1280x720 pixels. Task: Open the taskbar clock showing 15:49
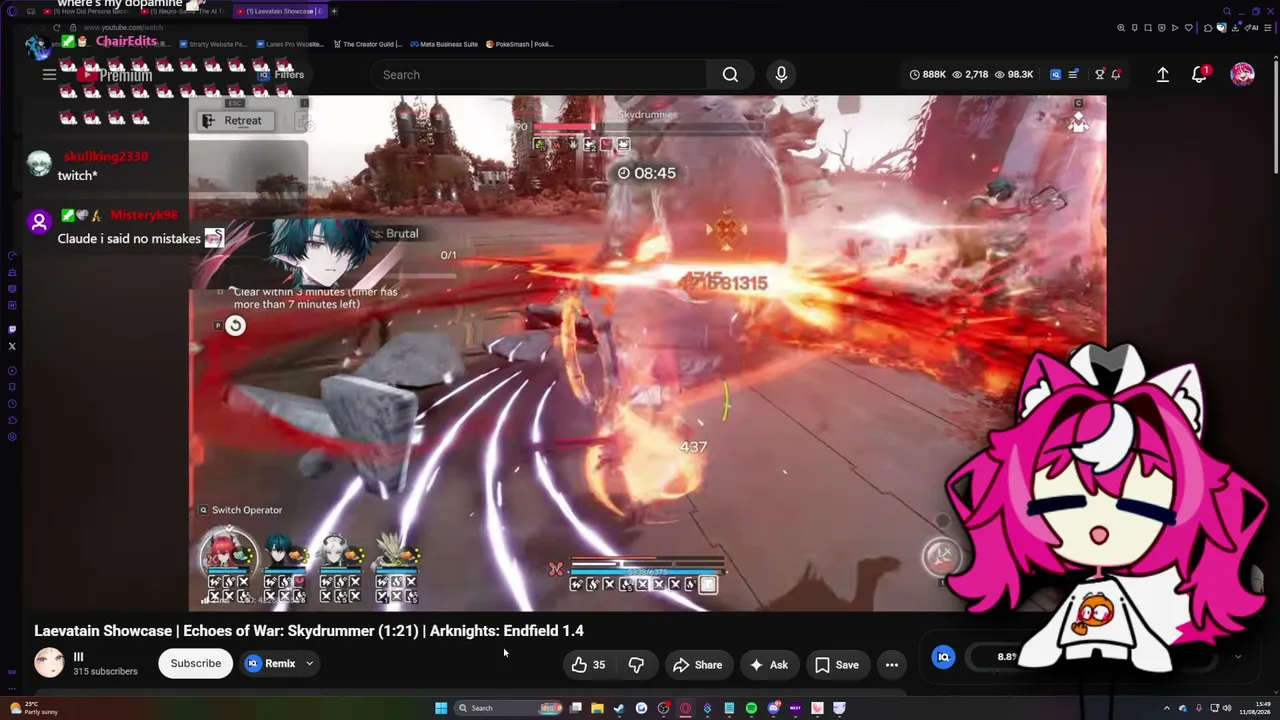pyautogui.click(x=1254, y=708)
